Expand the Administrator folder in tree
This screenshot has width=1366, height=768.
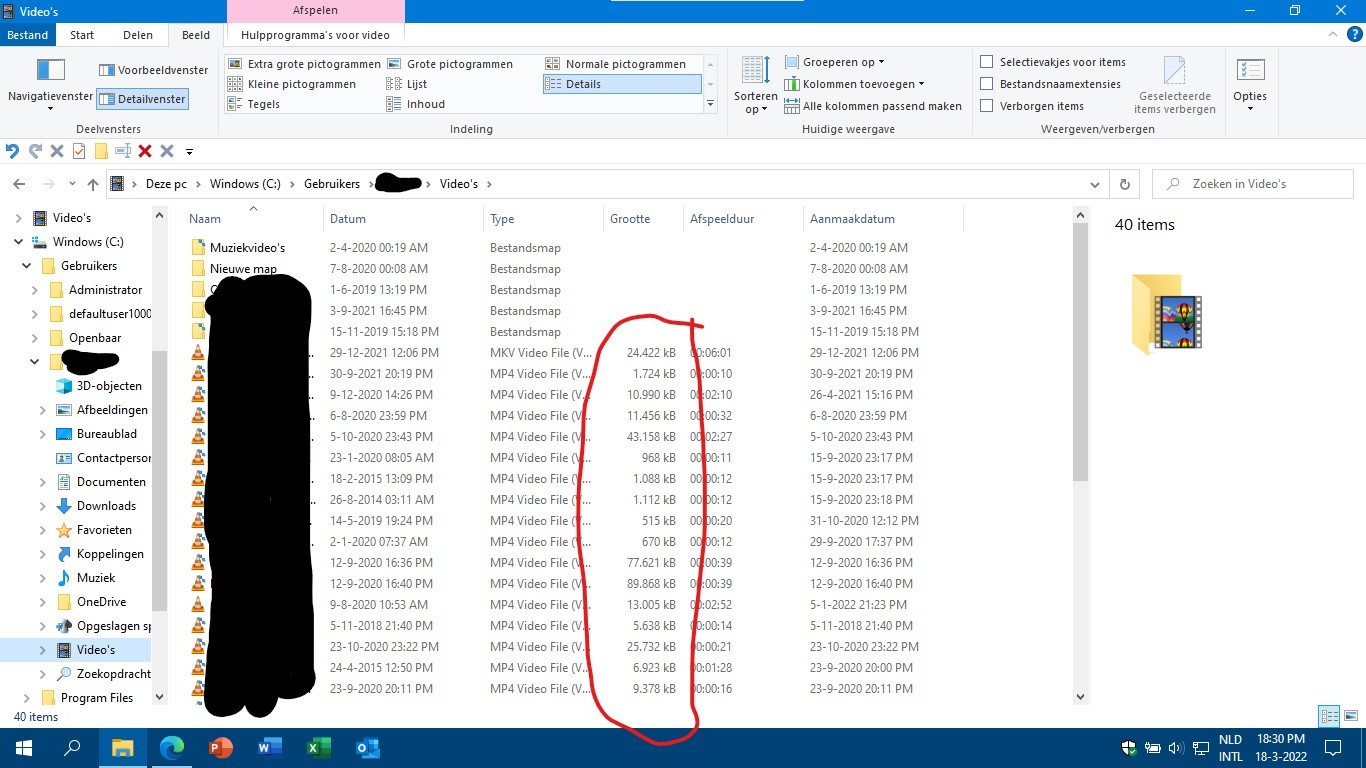(35, 290)
